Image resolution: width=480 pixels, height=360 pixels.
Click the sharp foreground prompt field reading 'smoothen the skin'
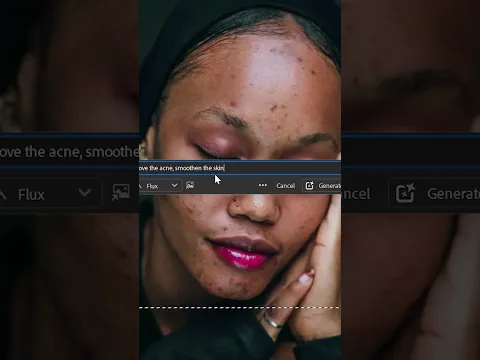pyautogui.click(x=240, y=168)
